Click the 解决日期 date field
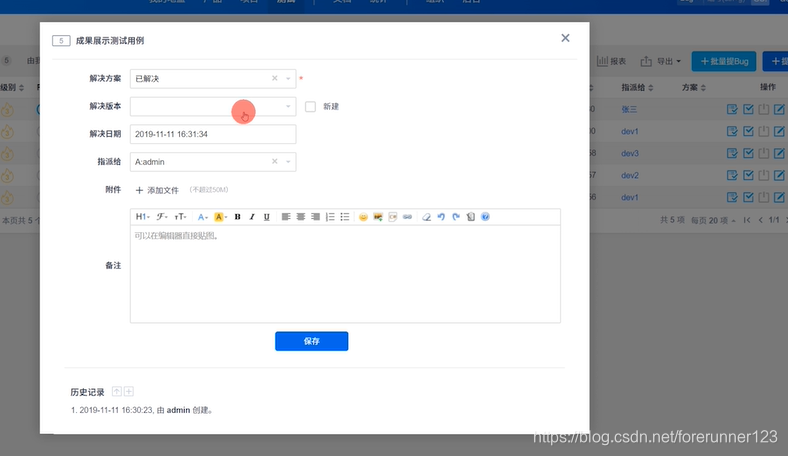 [213, 134]
